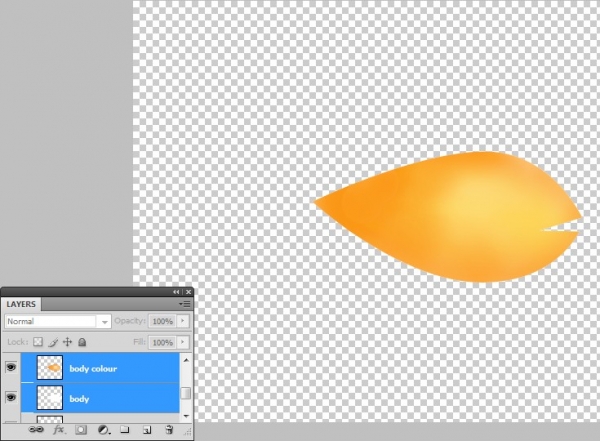This screenshot has height=441, width=600.
Task: Open the Normal blend mode dropdown
Action: 58,321
